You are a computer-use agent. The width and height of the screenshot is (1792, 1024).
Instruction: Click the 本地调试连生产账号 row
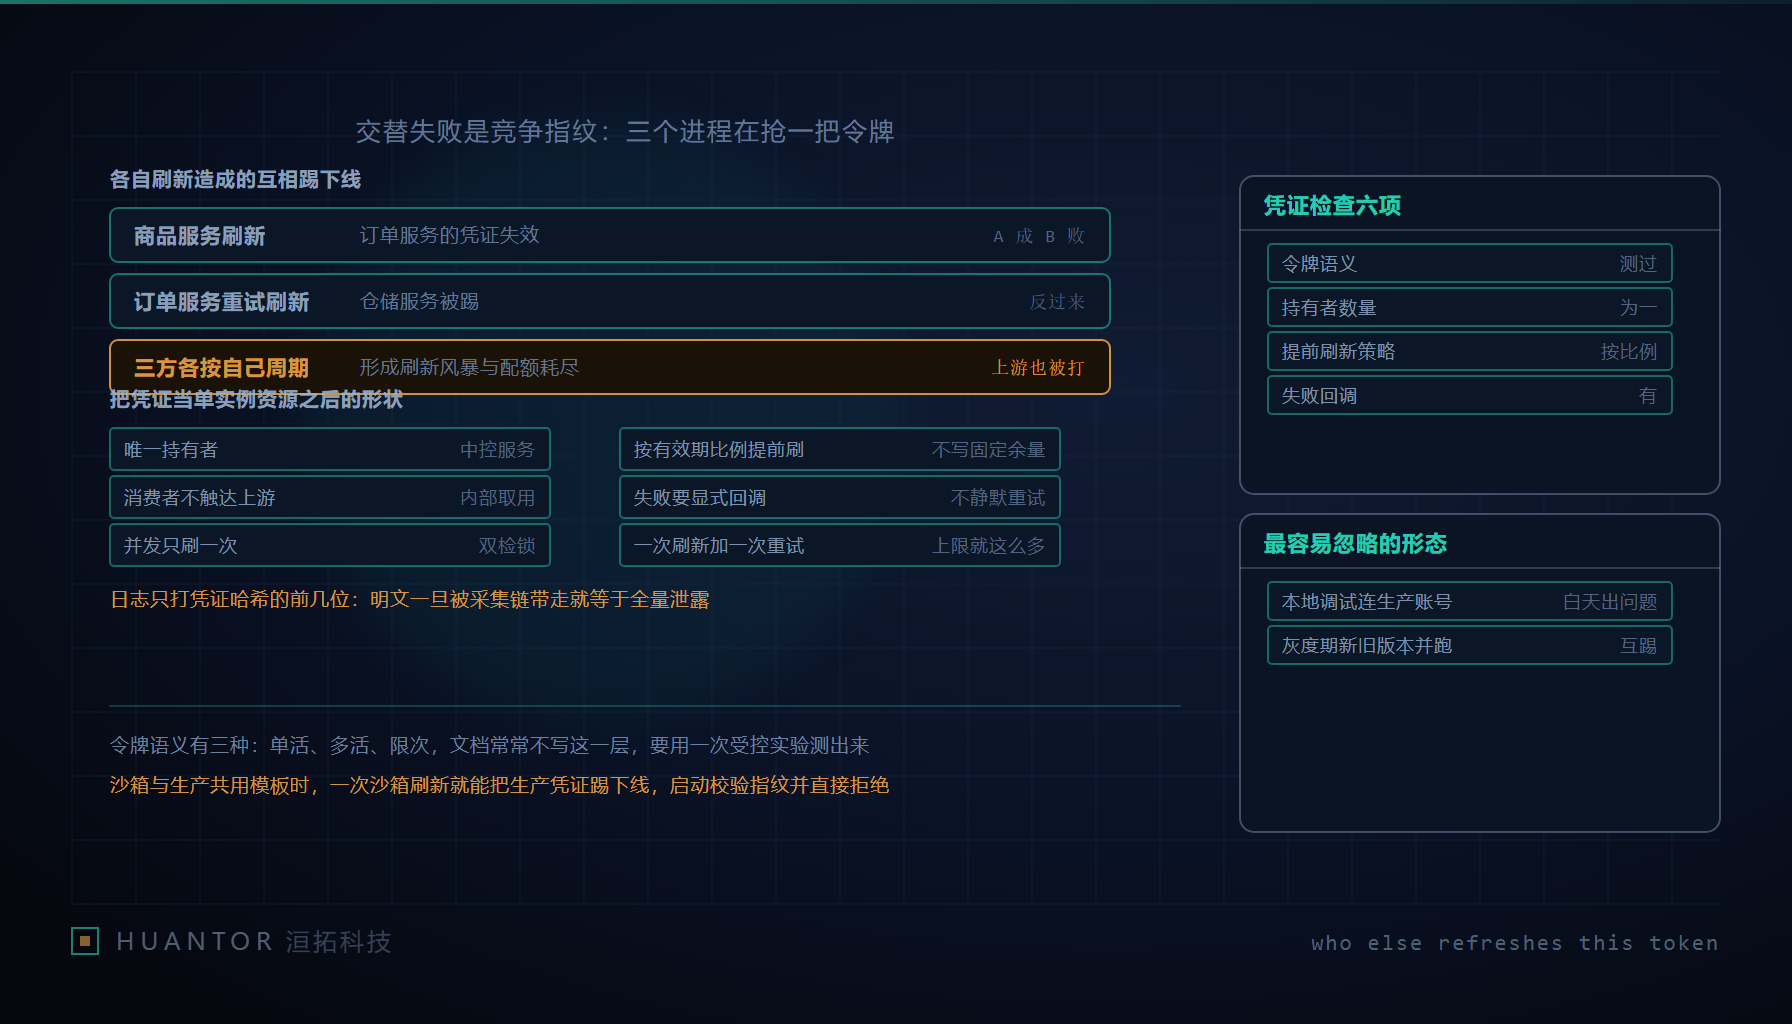click(x=1470, y=601)
